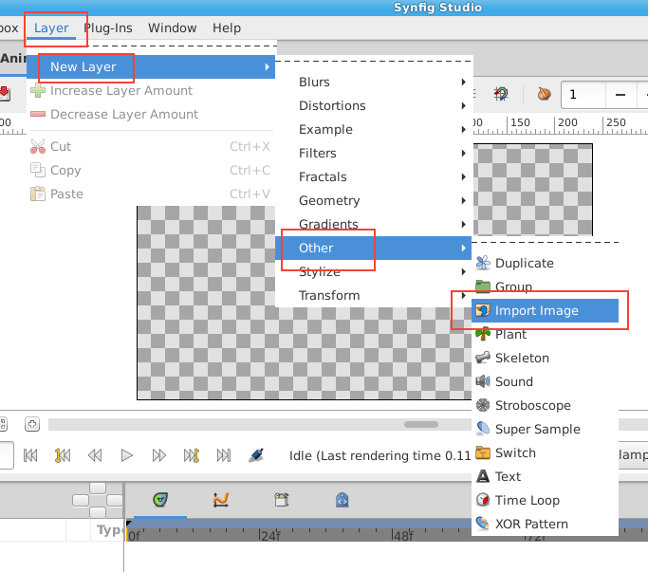Viewport: 648px width, 572px height.
Task: Choose Decrease Layer Amount
Action: [x=151, y=114]
